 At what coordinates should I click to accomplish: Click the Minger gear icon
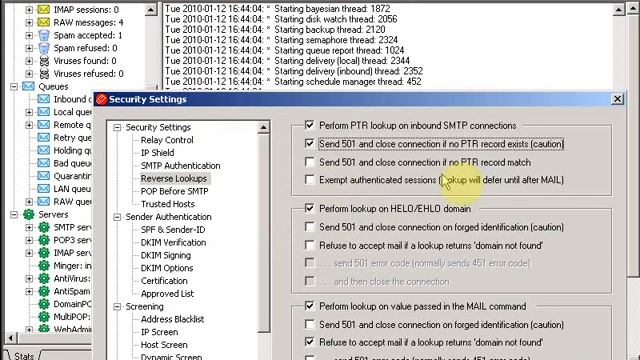click(x=44, y=265)
